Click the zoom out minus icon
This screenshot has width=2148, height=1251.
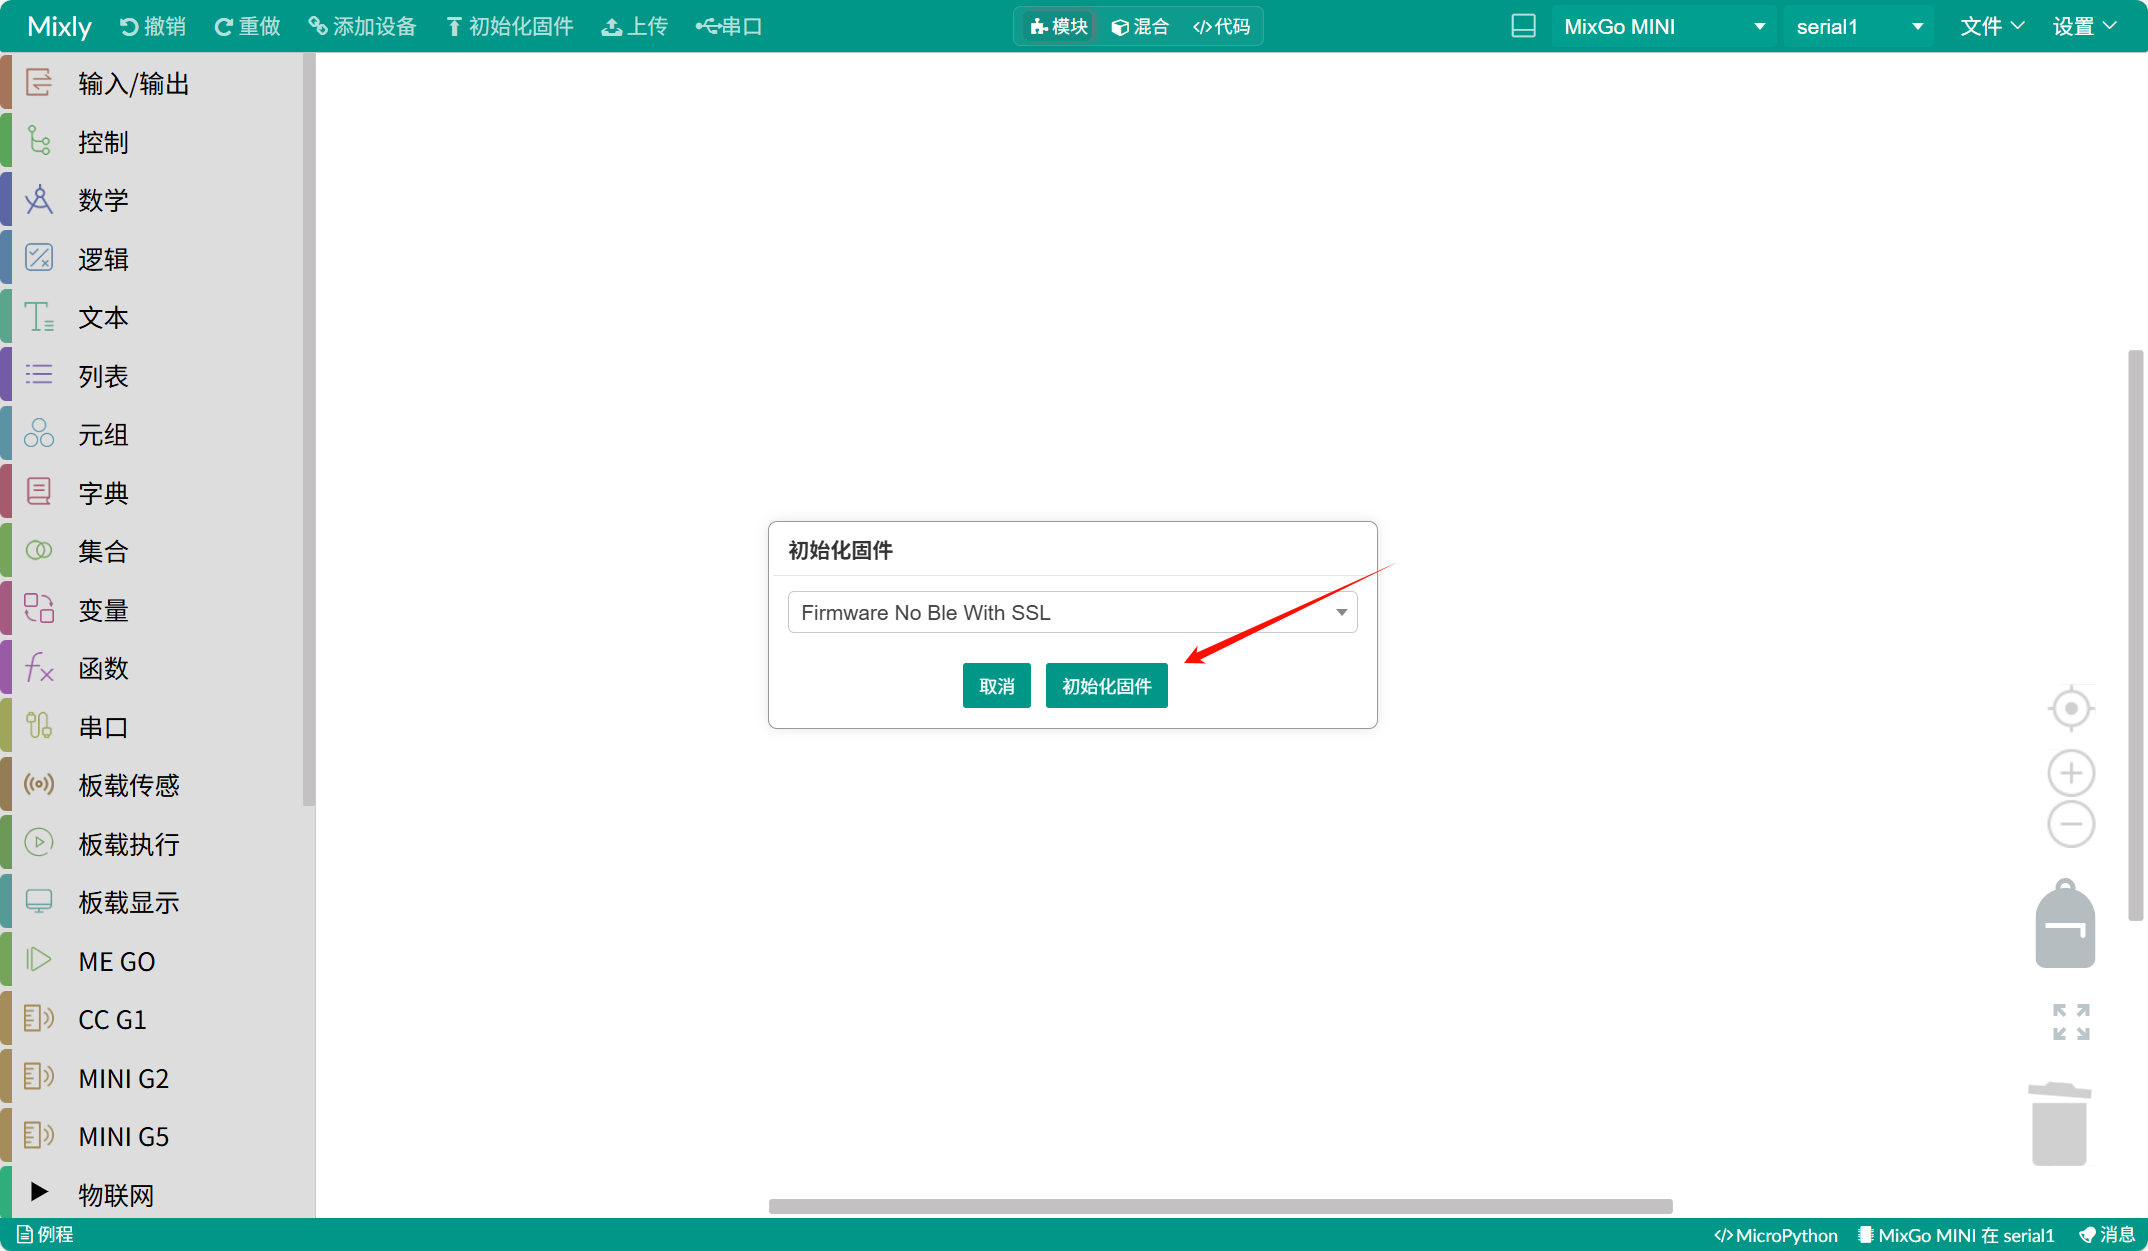click(x=2071, y=825)
